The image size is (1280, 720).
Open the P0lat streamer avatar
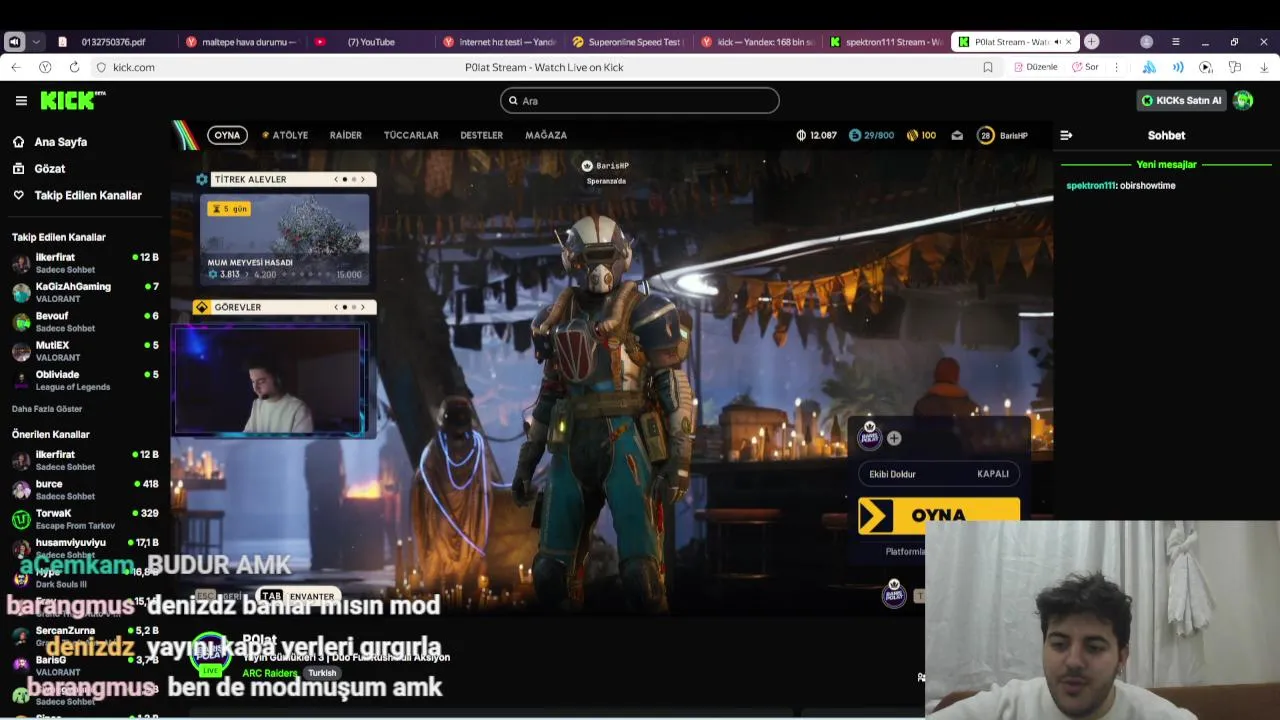(211, 652)
